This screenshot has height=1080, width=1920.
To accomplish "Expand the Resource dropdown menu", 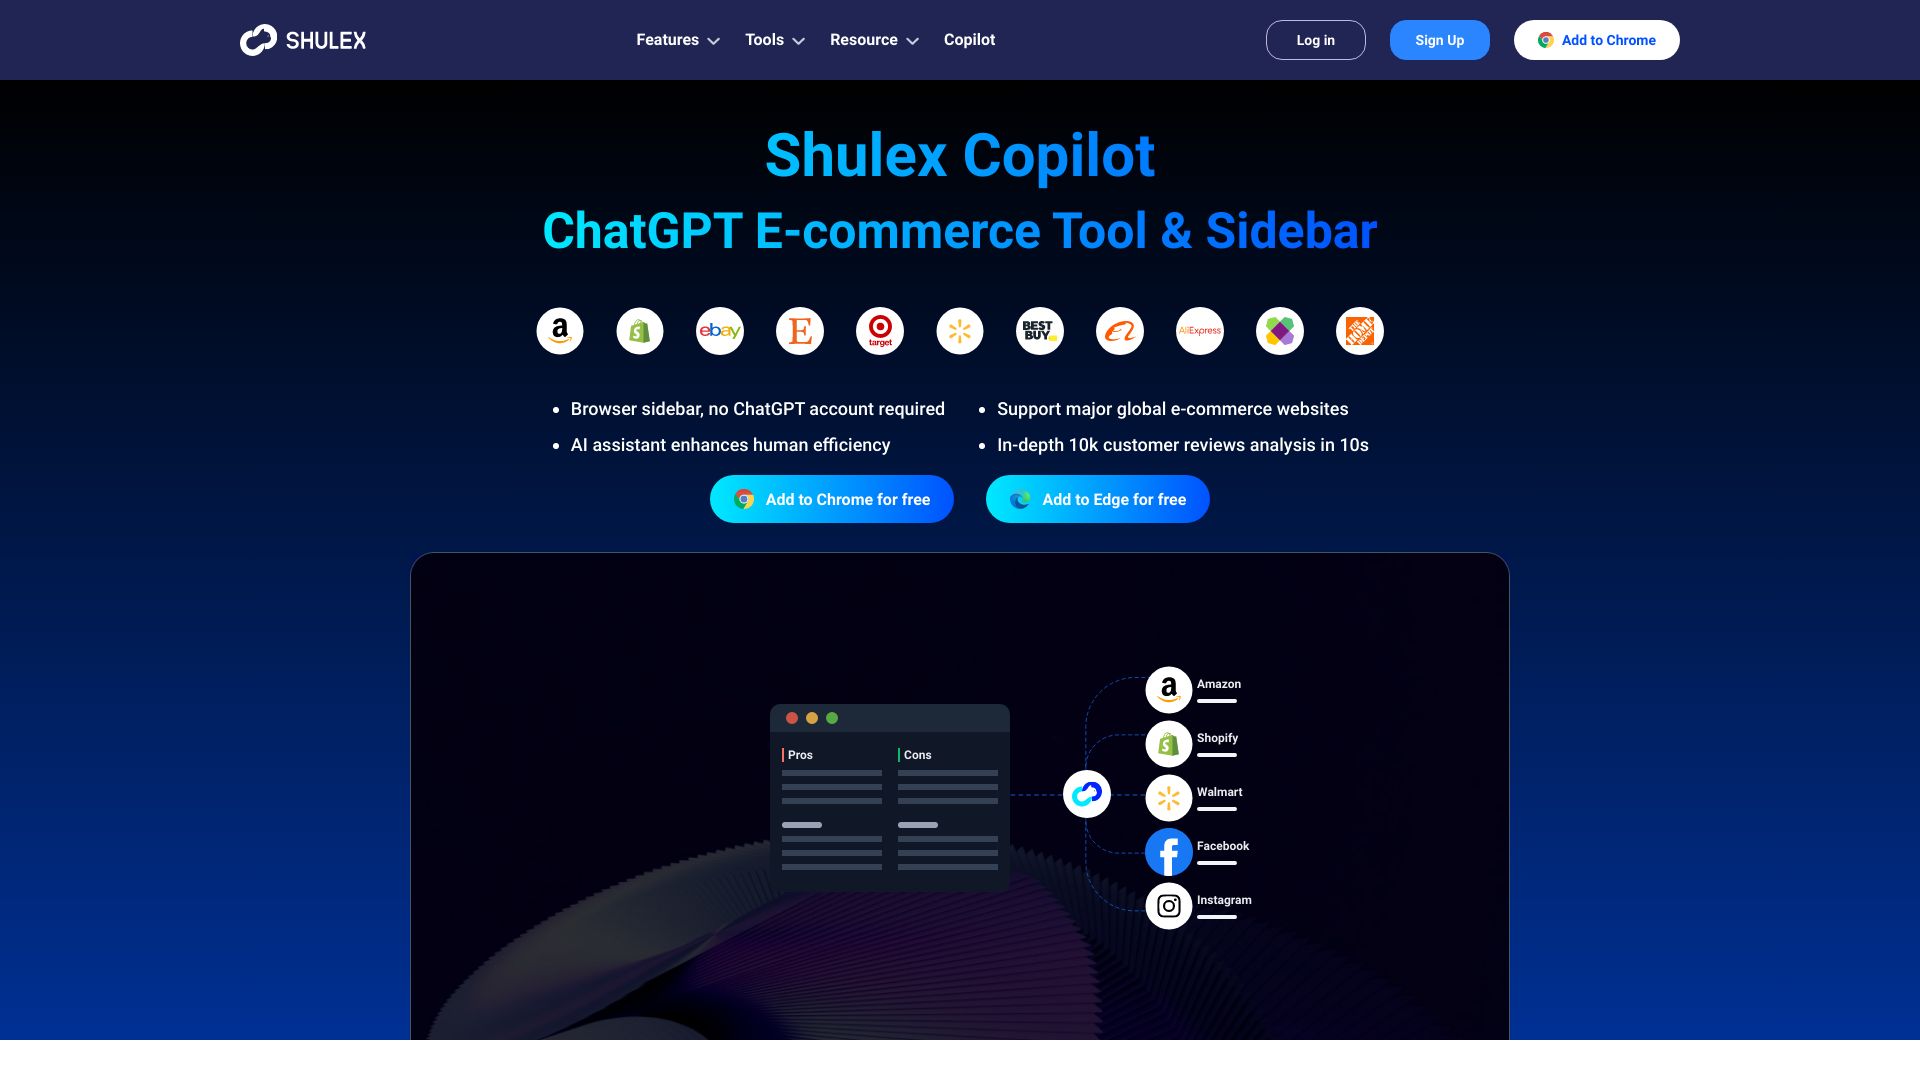I will 874,40.
